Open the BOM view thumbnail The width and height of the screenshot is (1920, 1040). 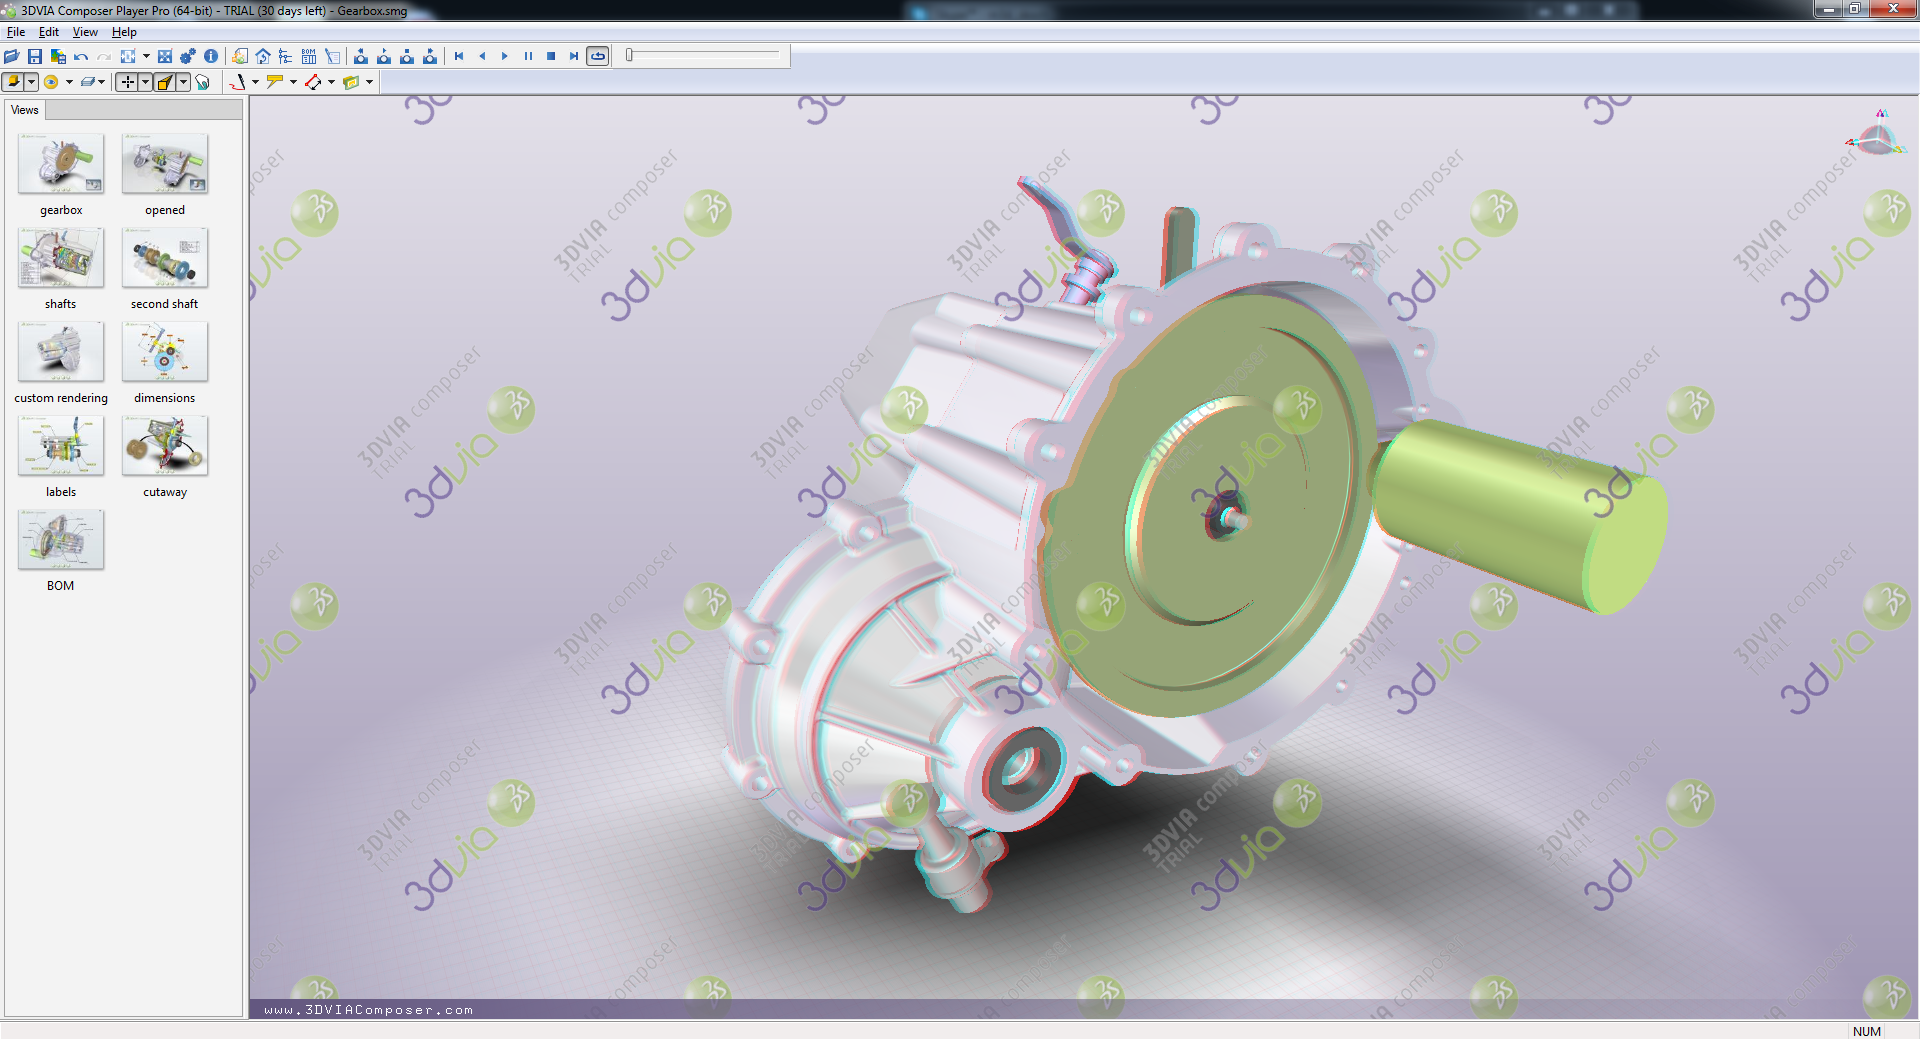61,540
